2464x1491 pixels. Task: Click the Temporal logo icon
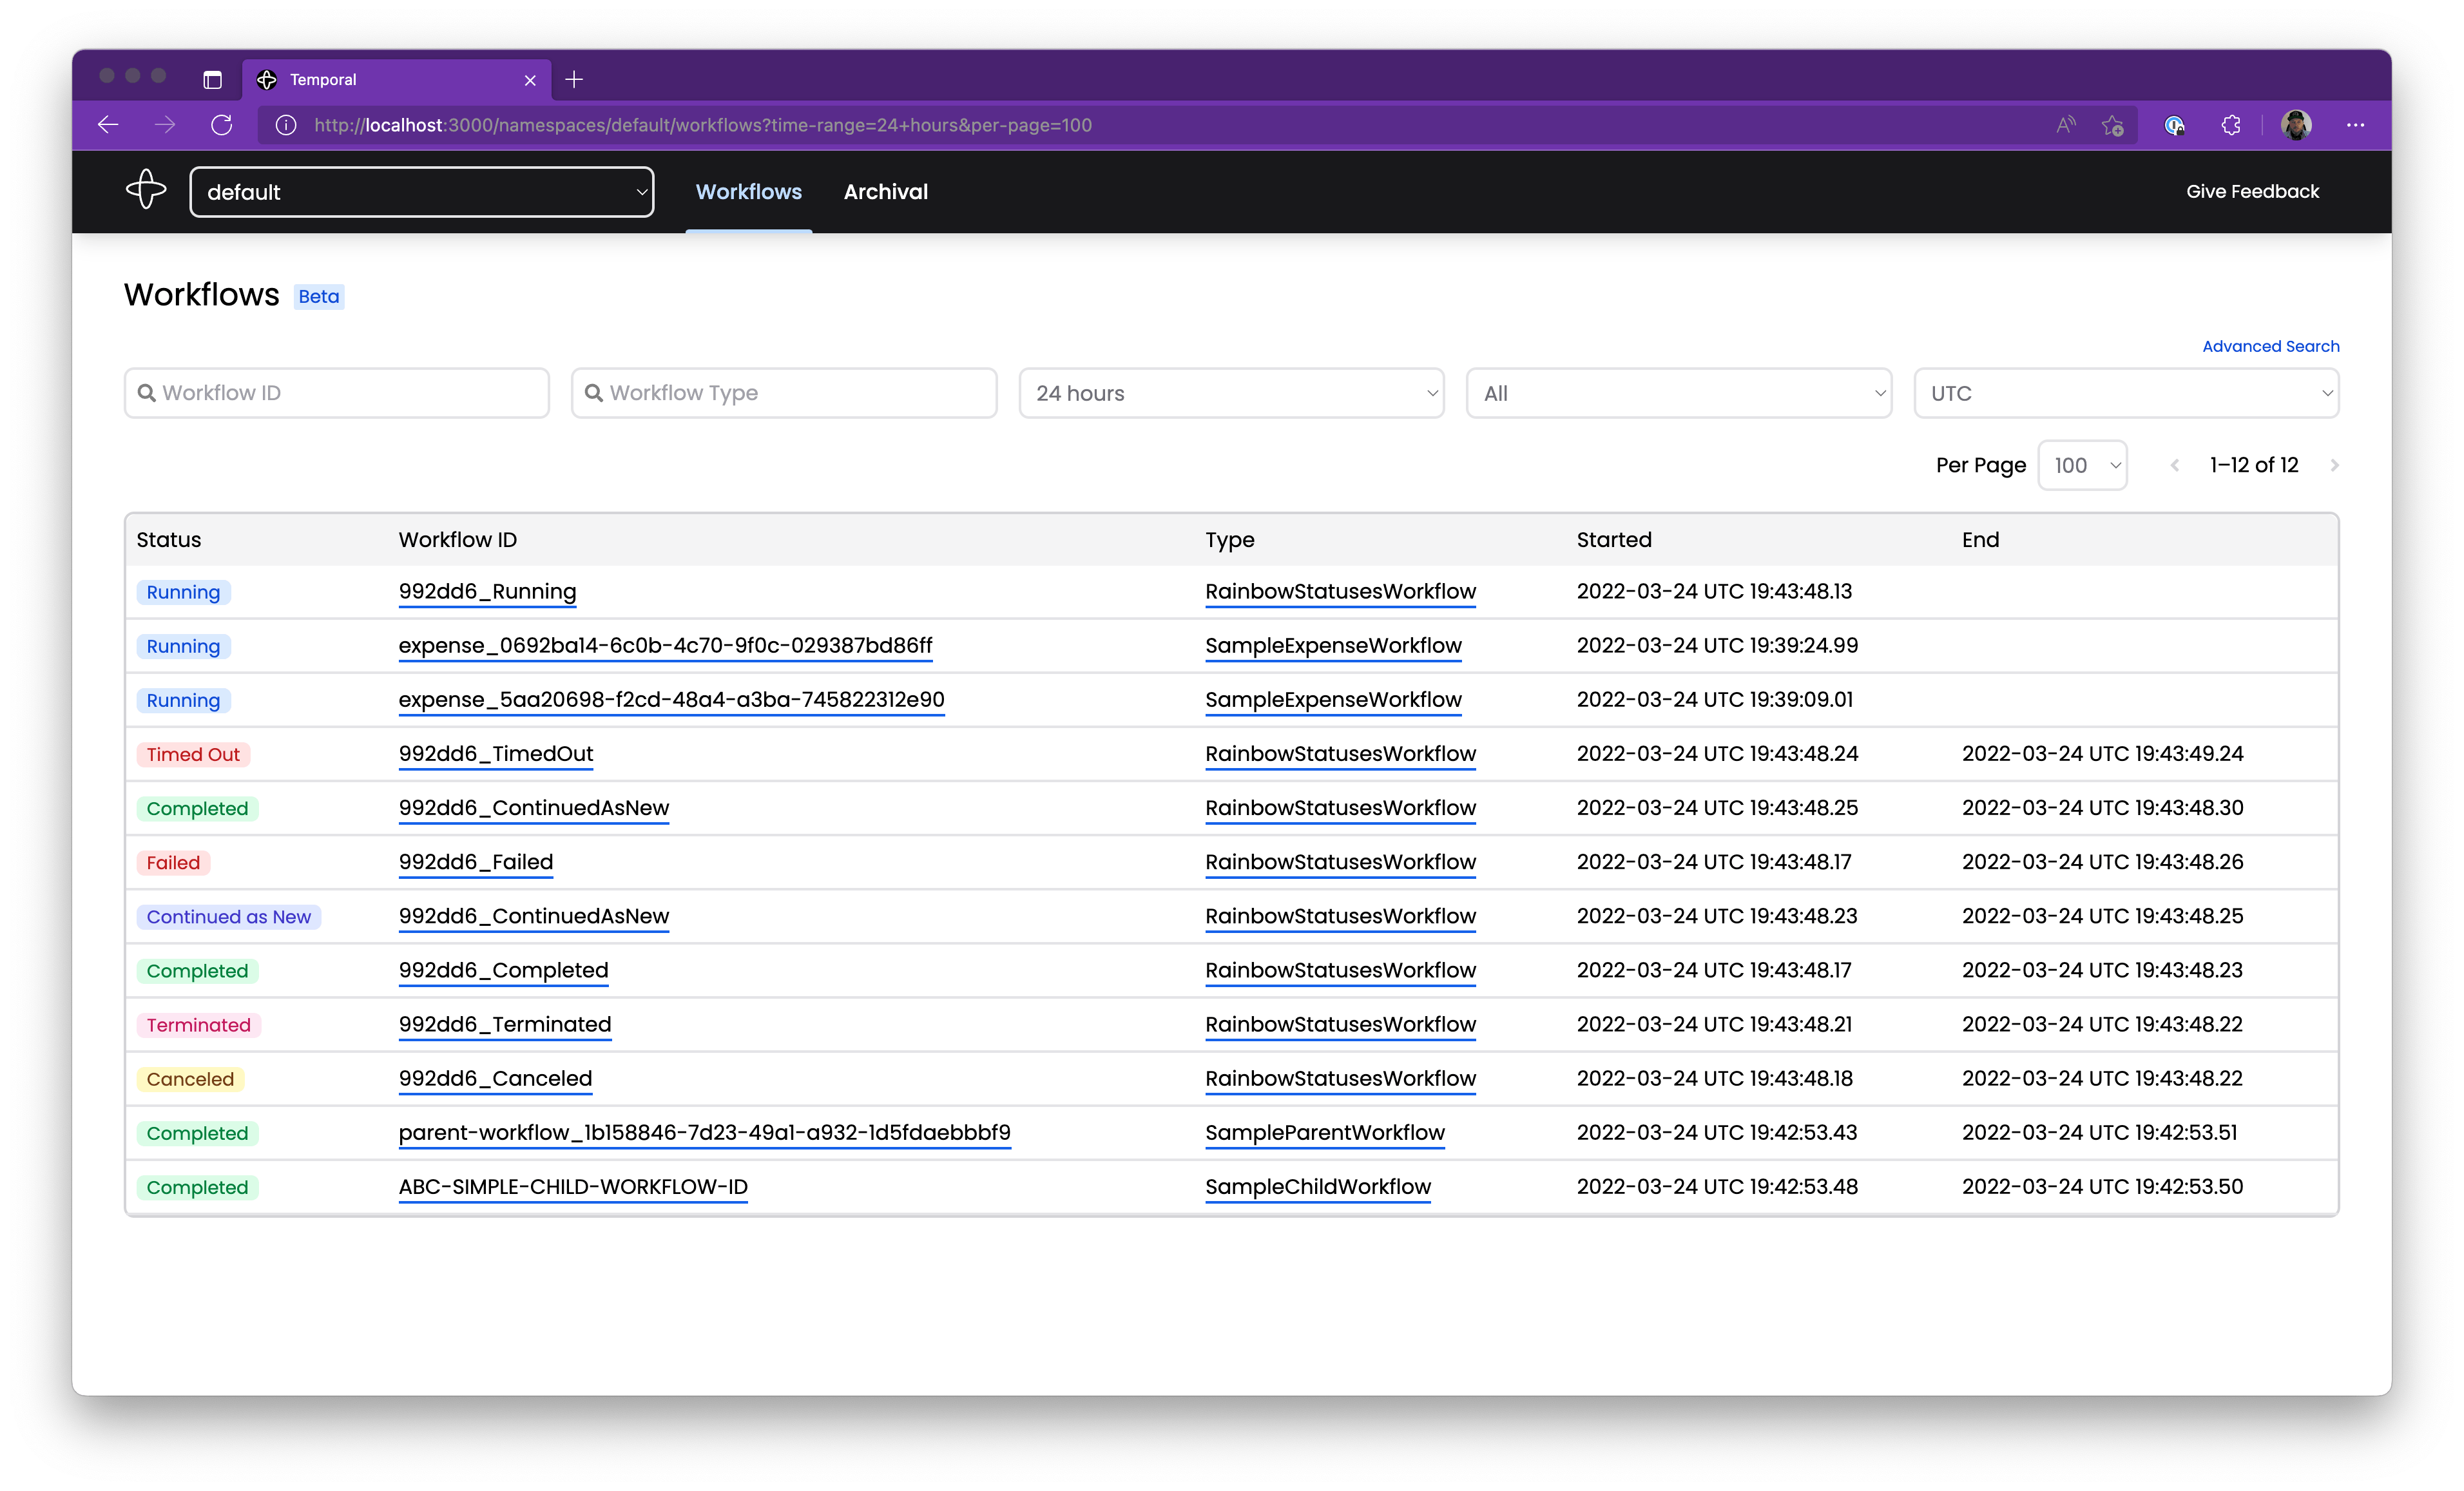tap(146, 190)
